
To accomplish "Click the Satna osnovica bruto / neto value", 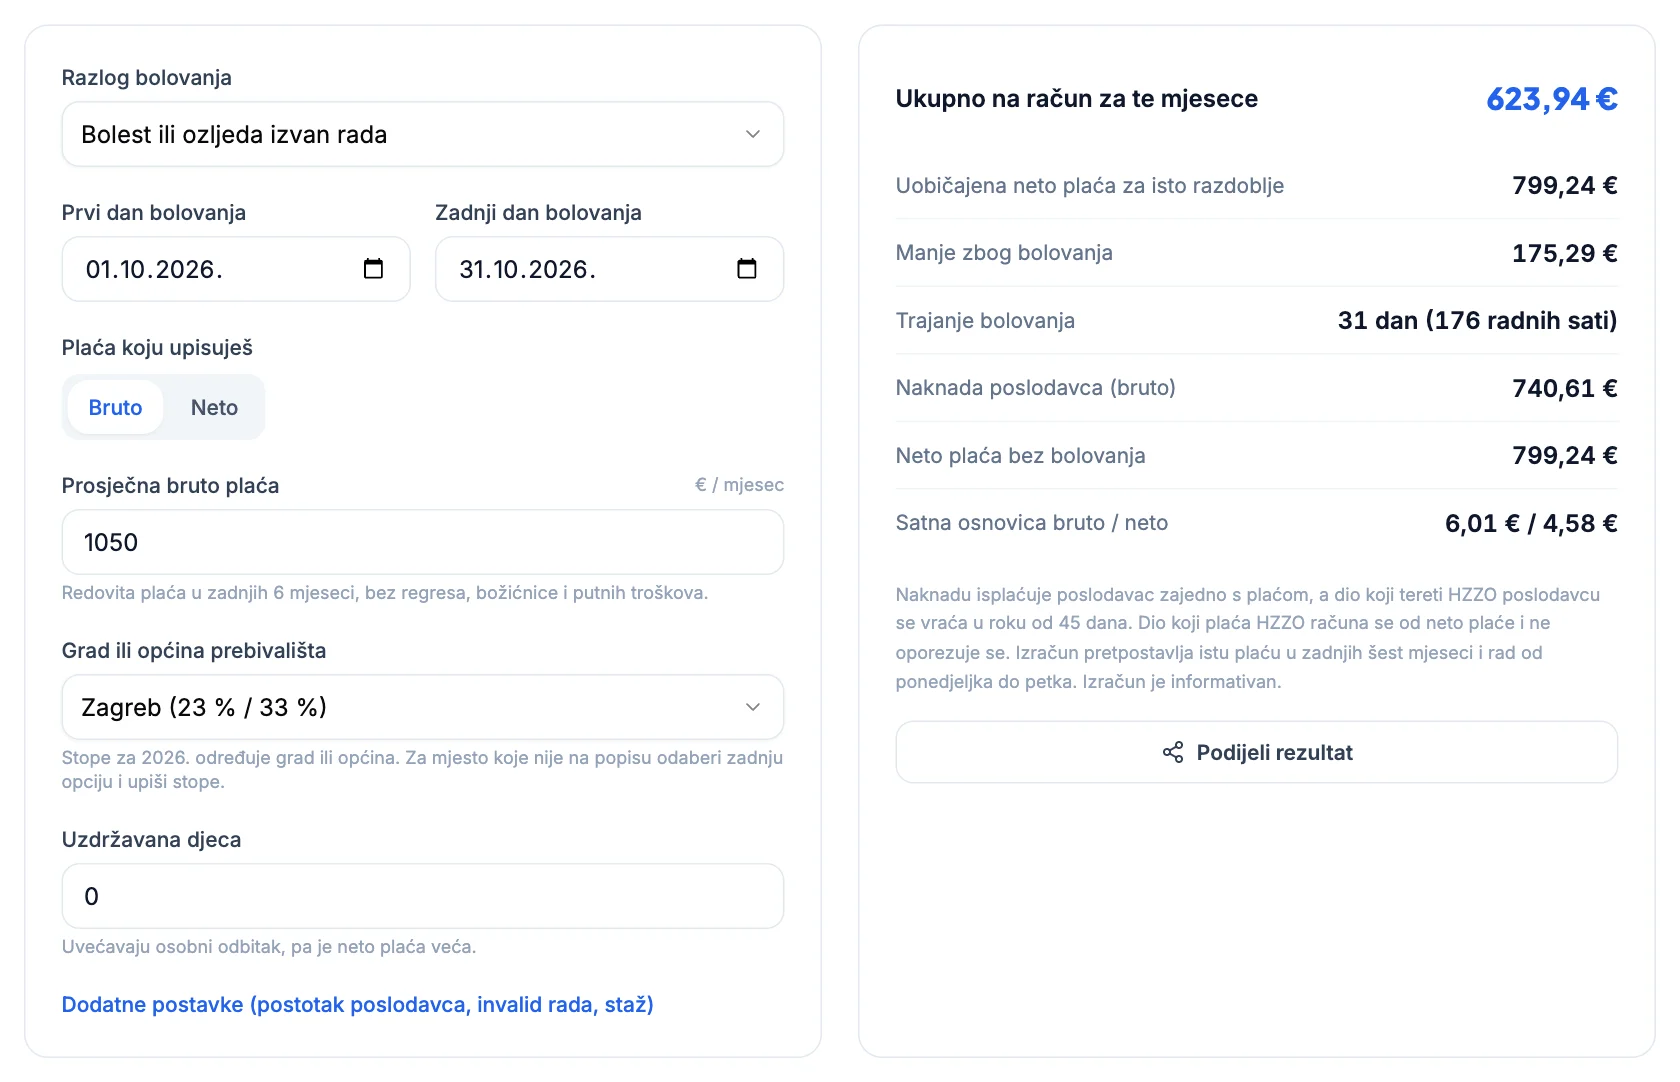I will point(1531,523).
